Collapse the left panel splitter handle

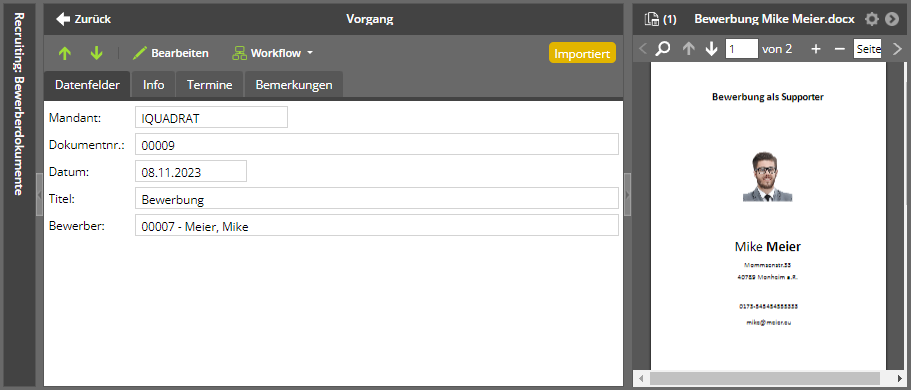pyautogui.click(x=40, y=194)
